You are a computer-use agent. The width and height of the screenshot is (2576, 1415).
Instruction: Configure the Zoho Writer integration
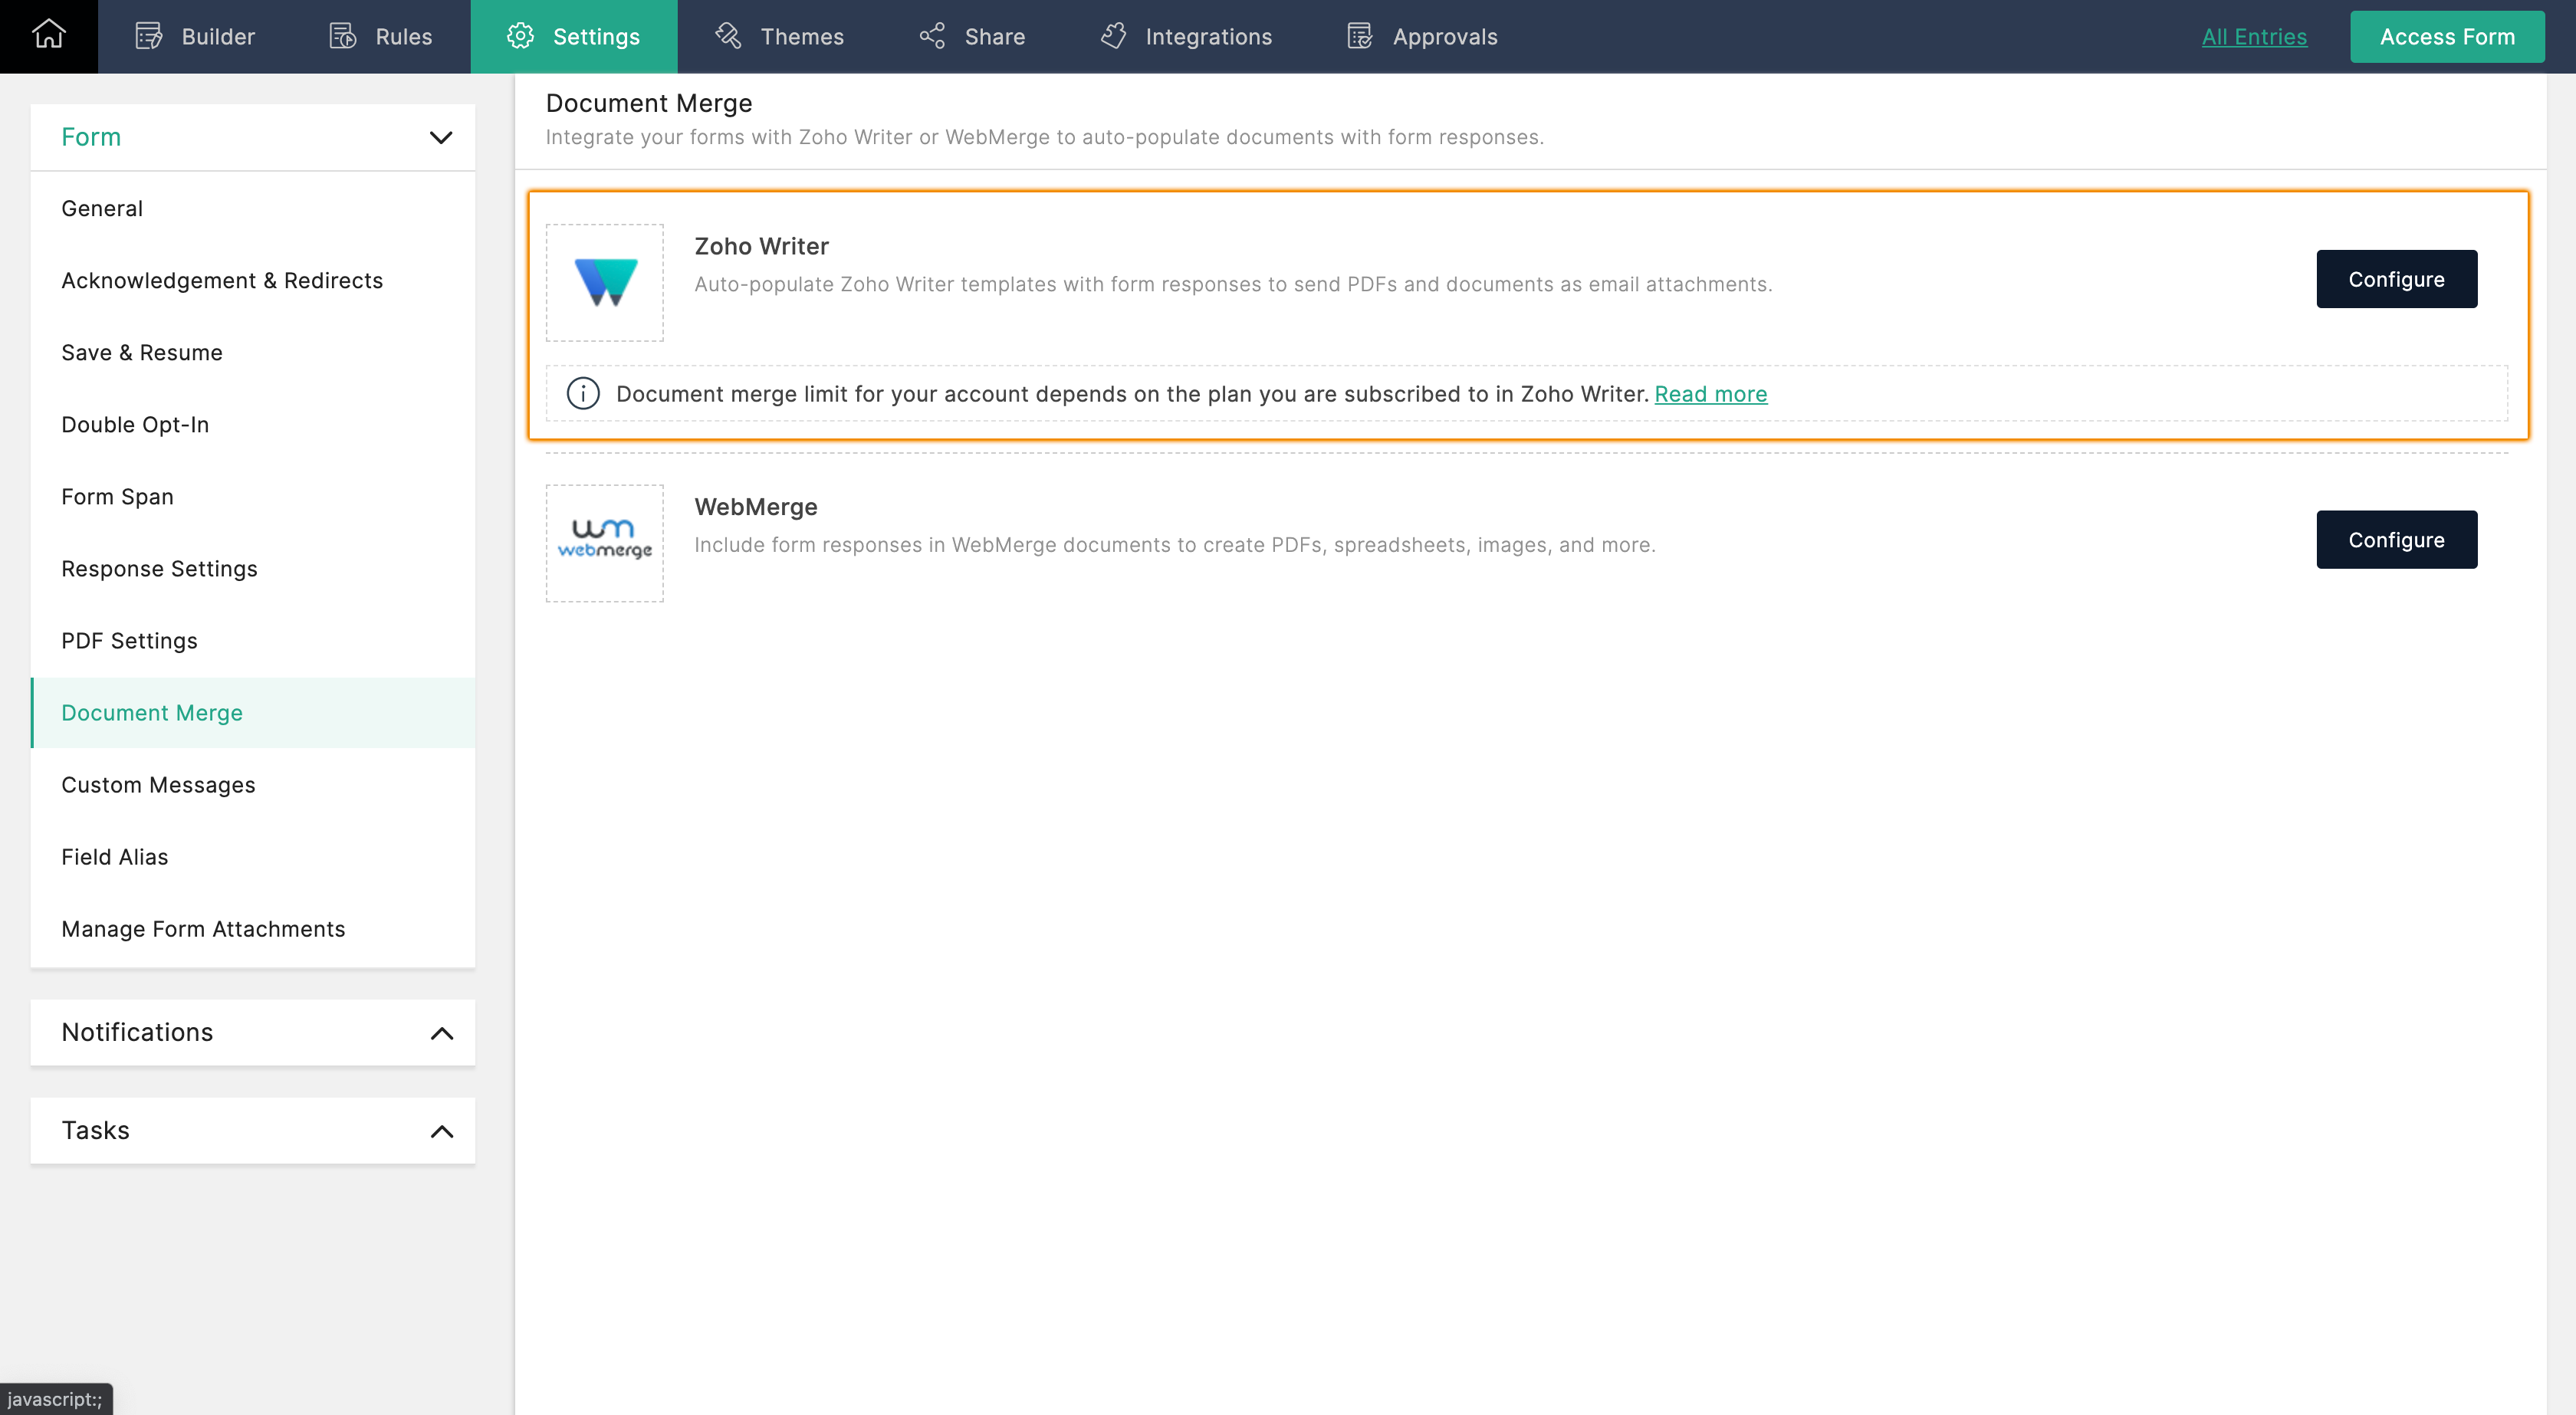point(2396,279)
